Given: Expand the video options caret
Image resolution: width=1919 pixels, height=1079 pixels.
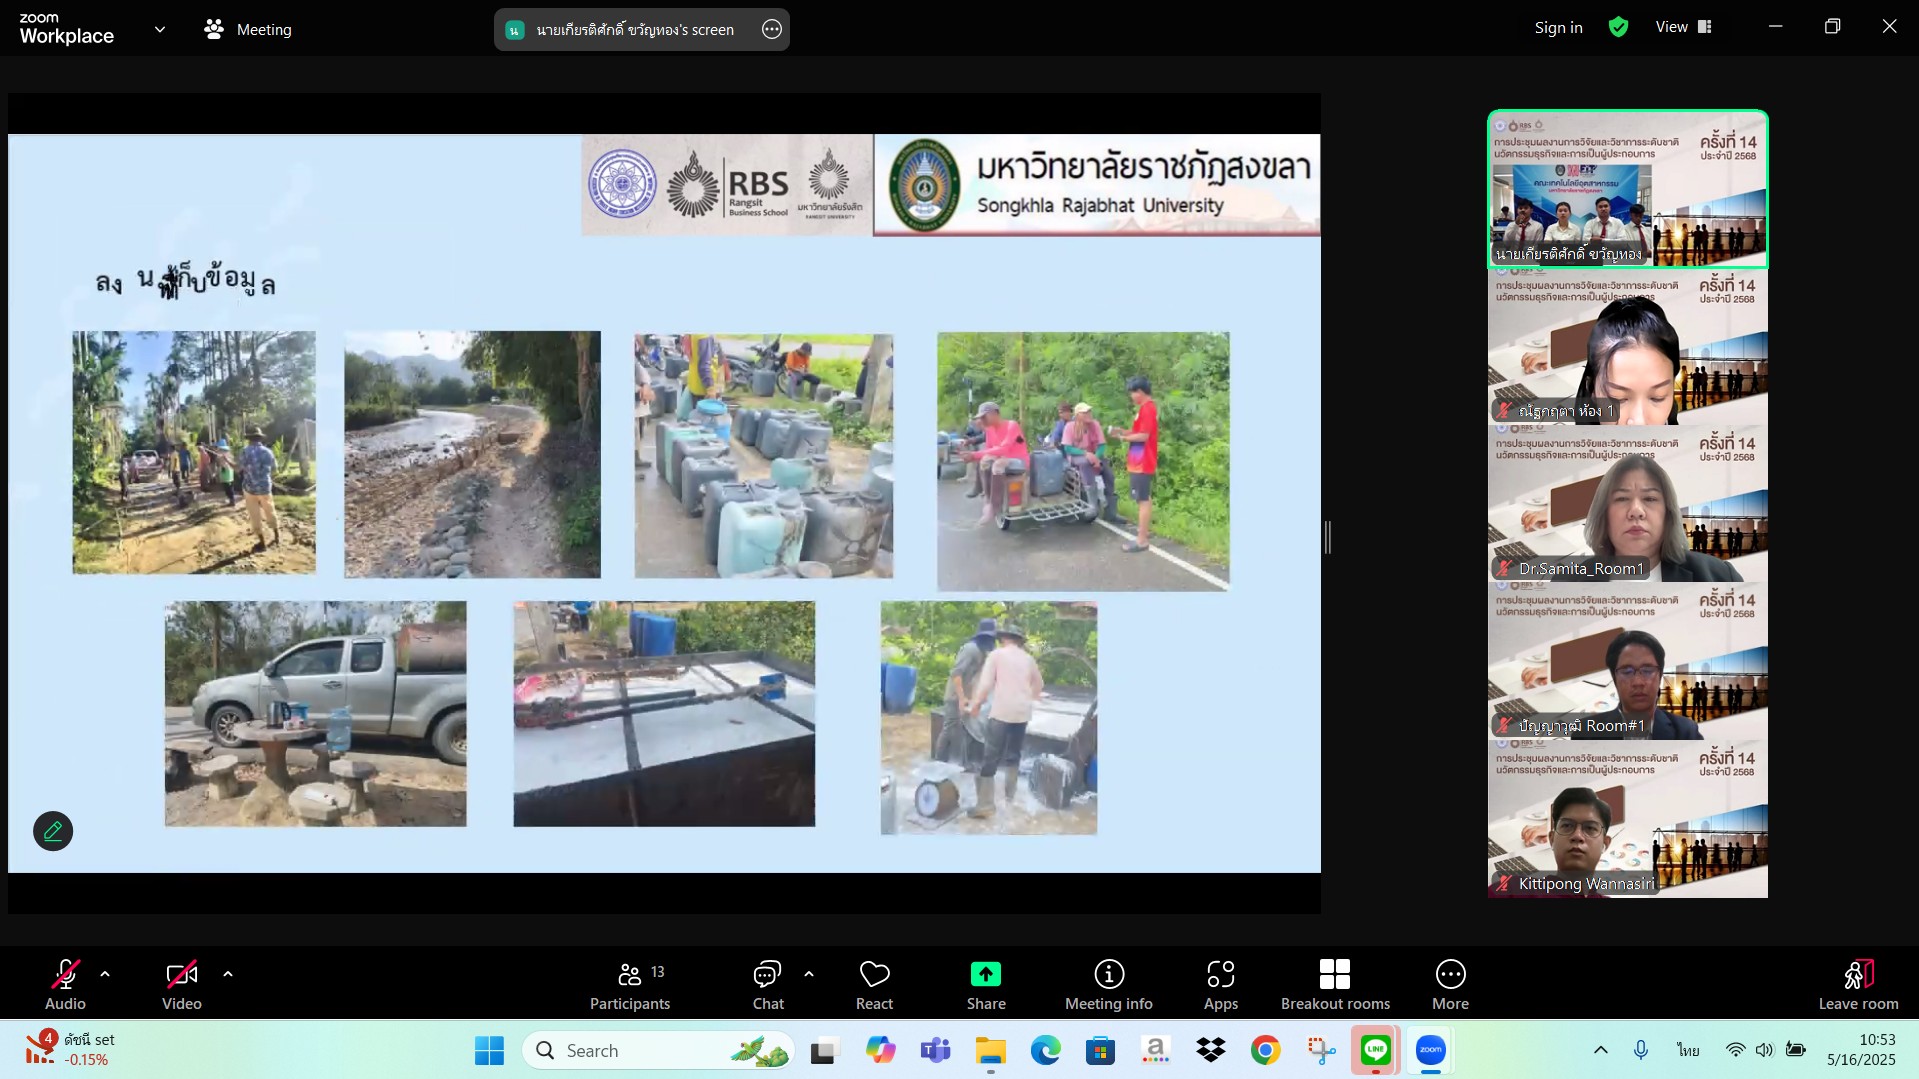Looking at the screenshot, I should pyautogui.click(x=228, y=974).
